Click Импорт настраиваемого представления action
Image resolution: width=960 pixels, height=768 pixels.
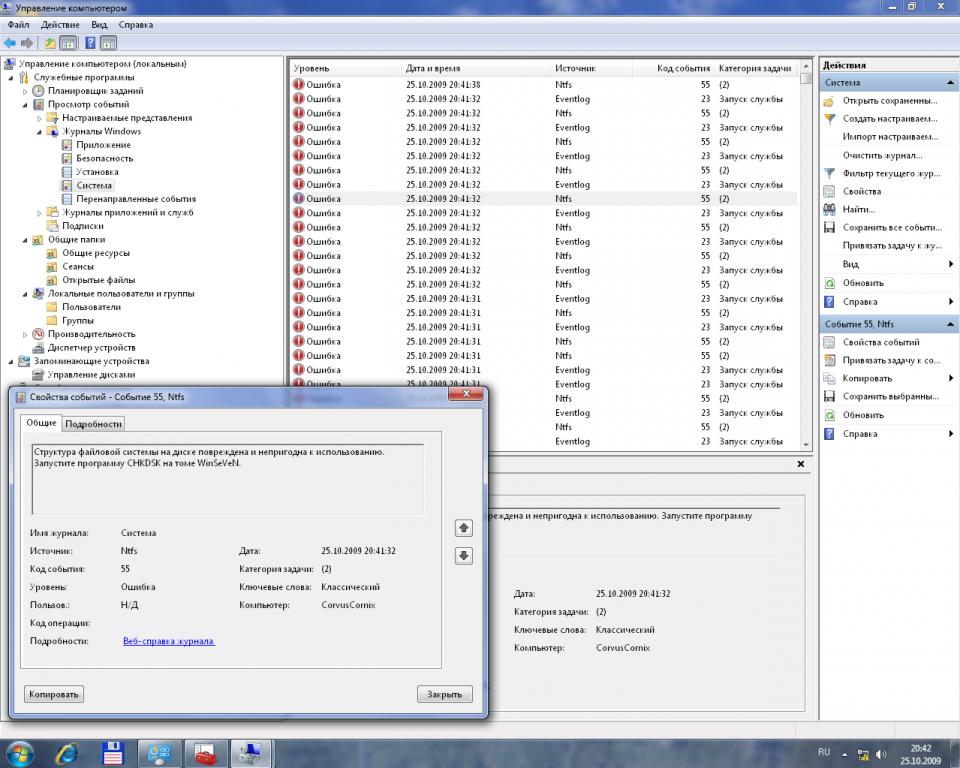[x=890, y=137]
